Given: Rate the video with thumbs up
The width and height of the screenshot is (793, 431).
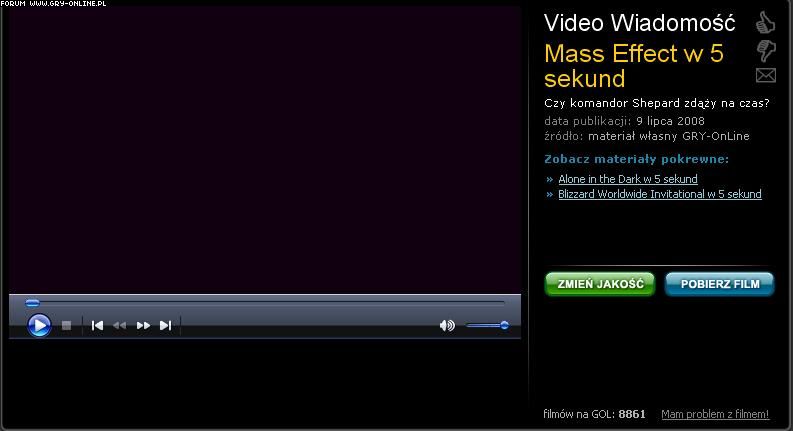Looking at the screenshot, I should click(x=766, y=22).
